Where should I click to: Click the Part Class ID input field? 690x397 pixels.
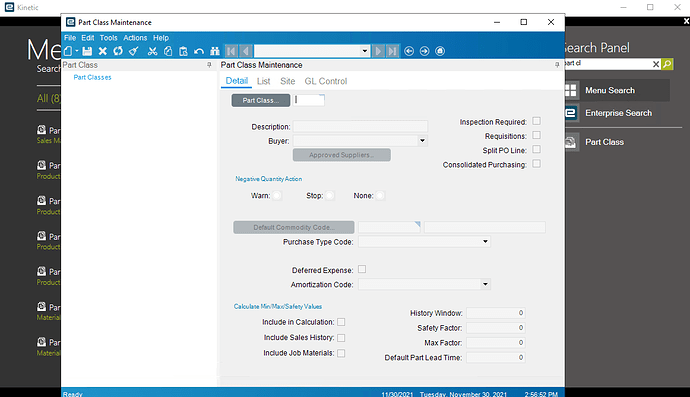tap(309, 100)
